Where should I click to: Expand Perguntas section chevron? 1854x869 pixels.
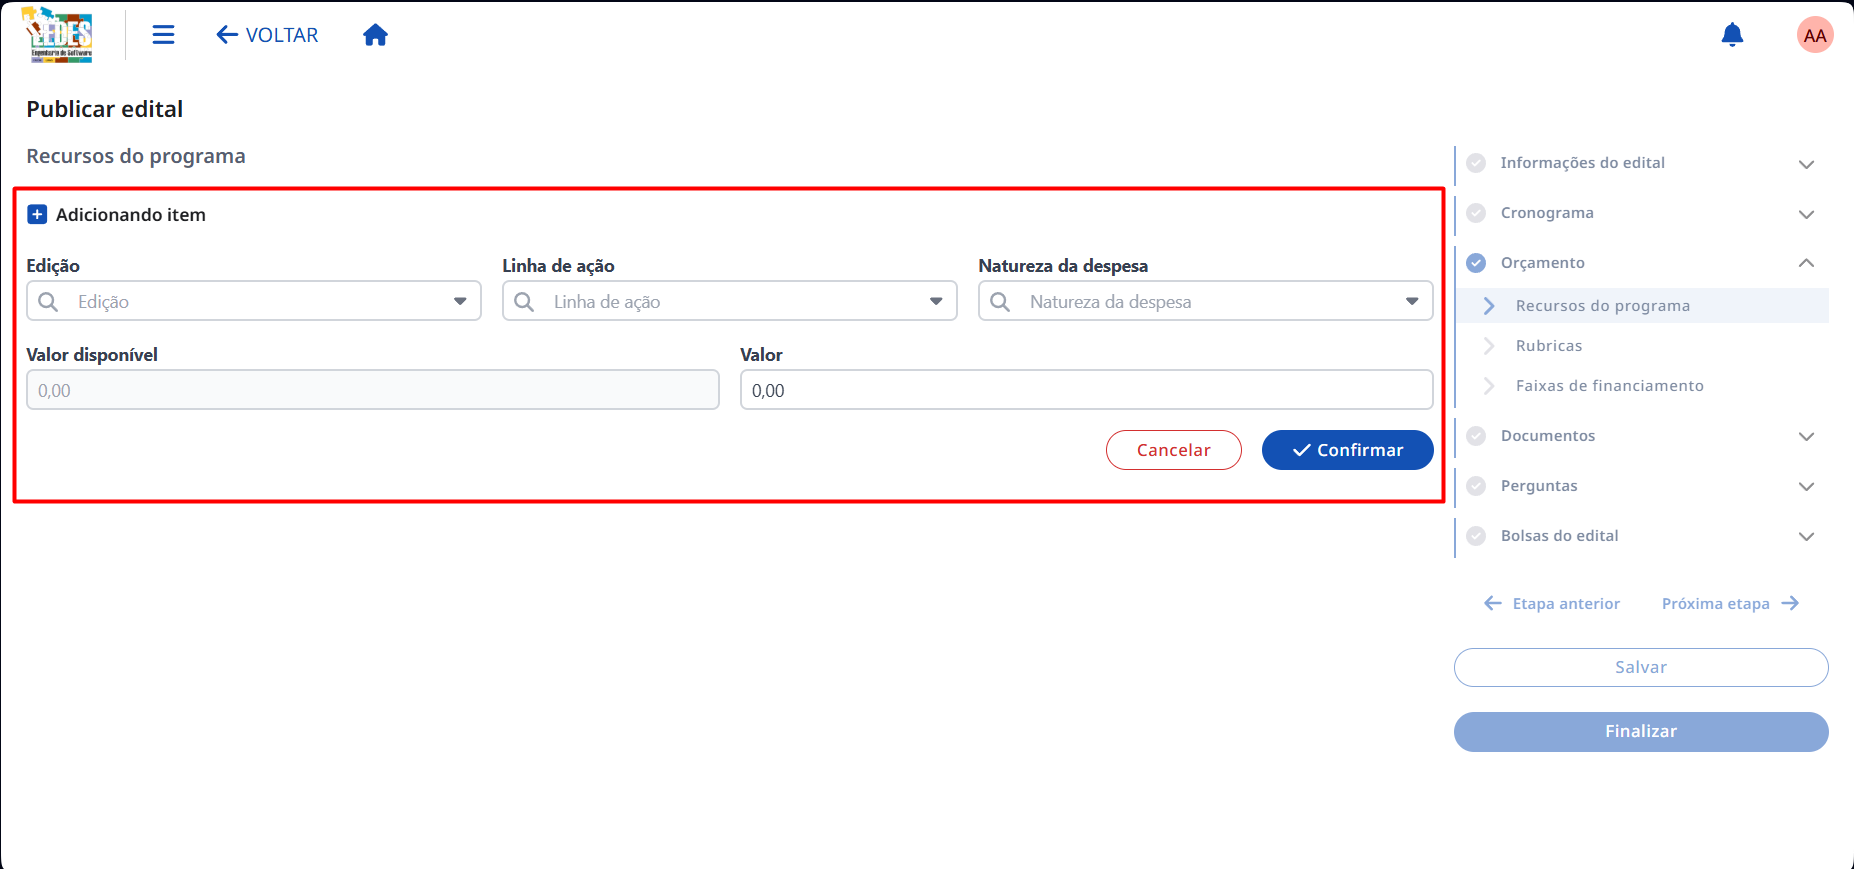tap(1806, 486)
